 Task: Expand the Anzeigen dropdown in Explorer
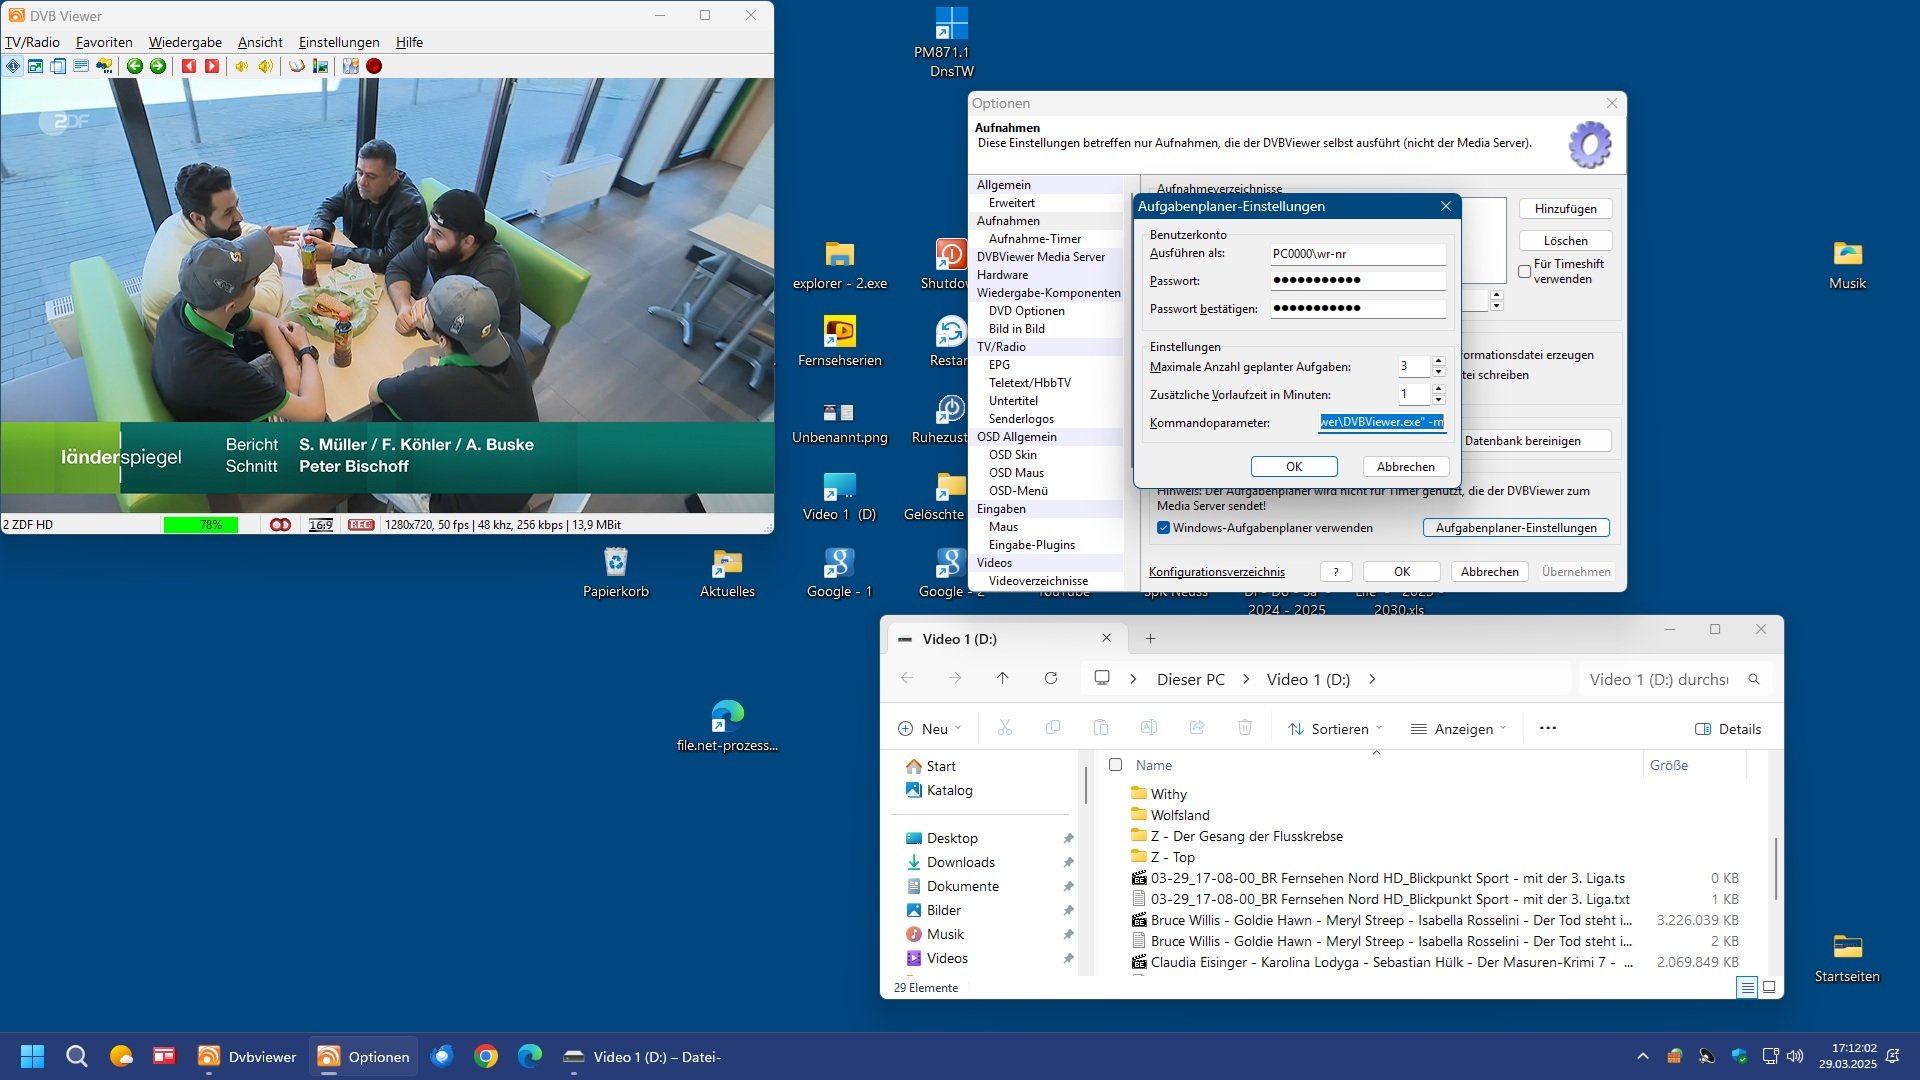click(1458, 729)
